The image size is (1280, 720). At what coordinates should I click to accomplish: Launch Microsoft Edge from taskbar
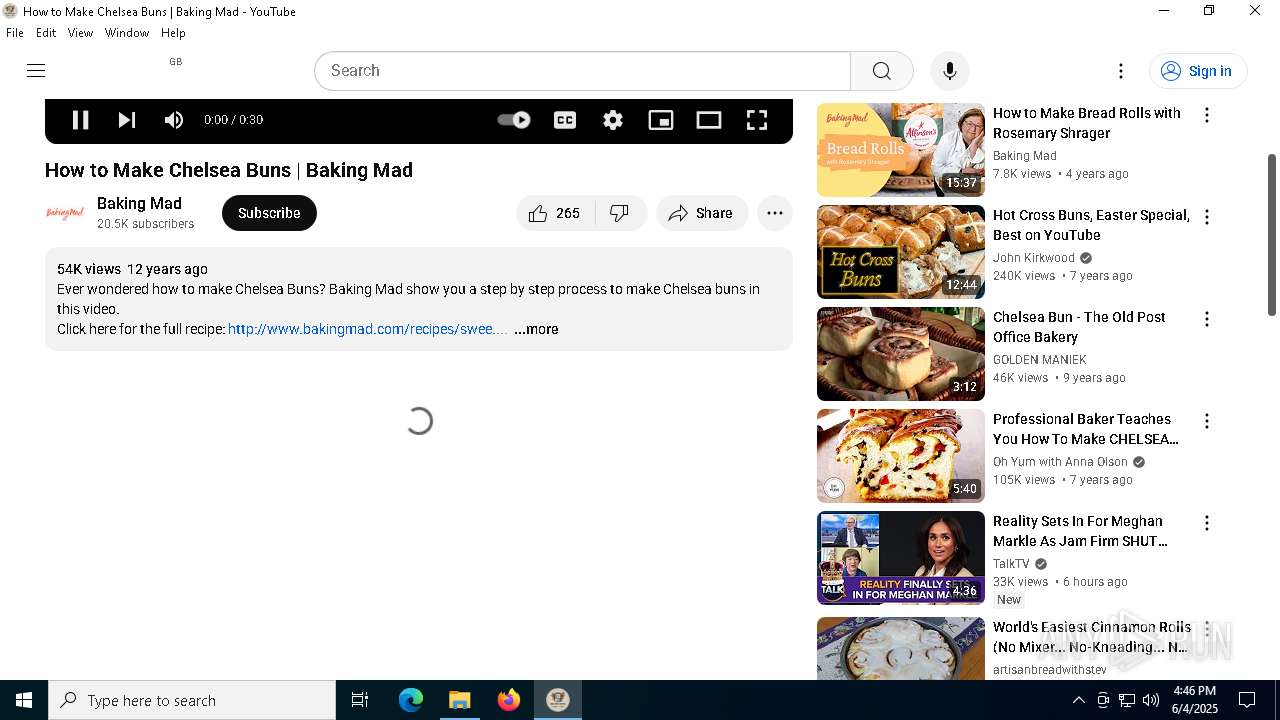point(411,700)
